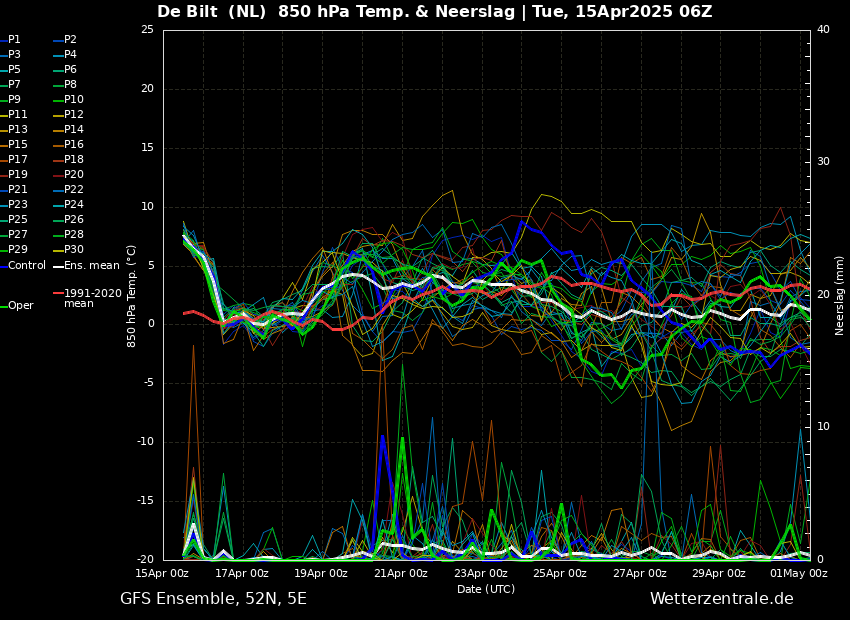Click the P3 legend label

click(14, 55)
